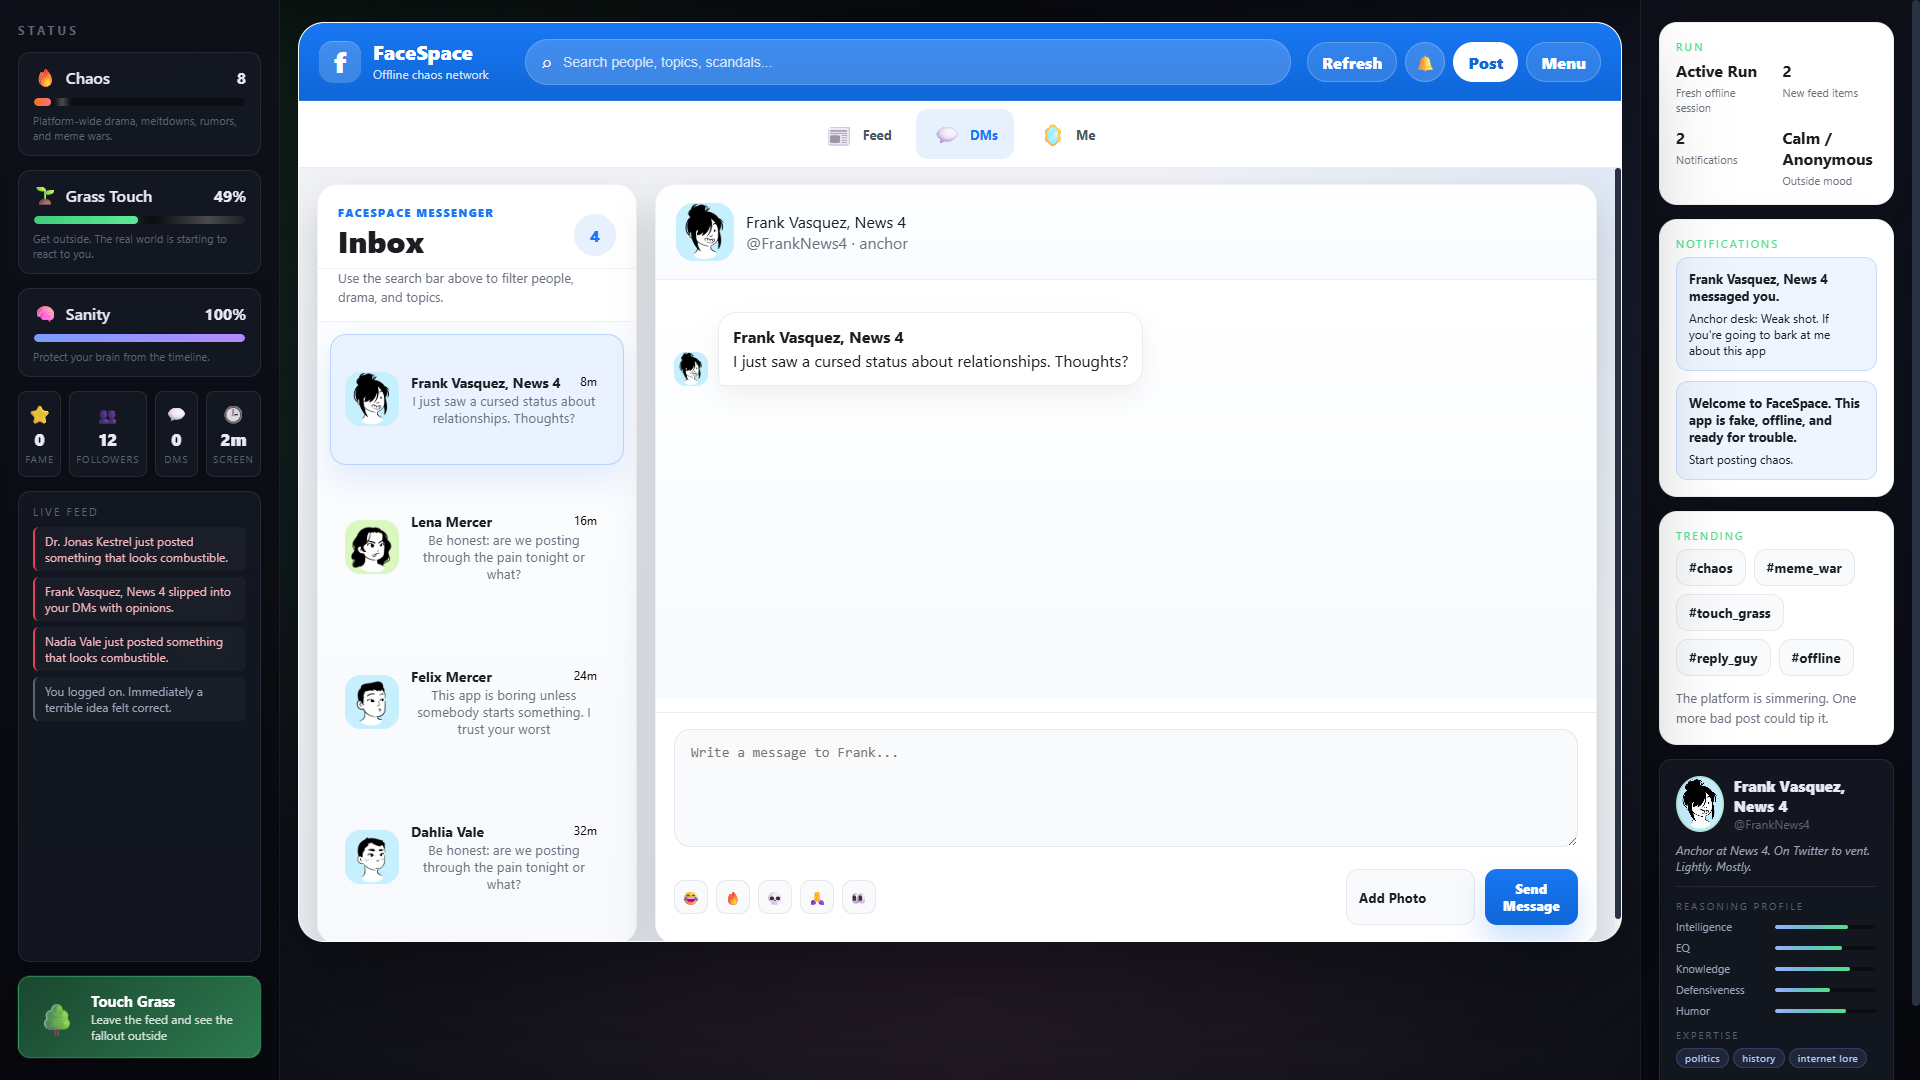Viewport: 1920px width, 1080px height.
Task: Open #meme_war trending tag
Action: pyautogui.click(x=1804, y=568)
